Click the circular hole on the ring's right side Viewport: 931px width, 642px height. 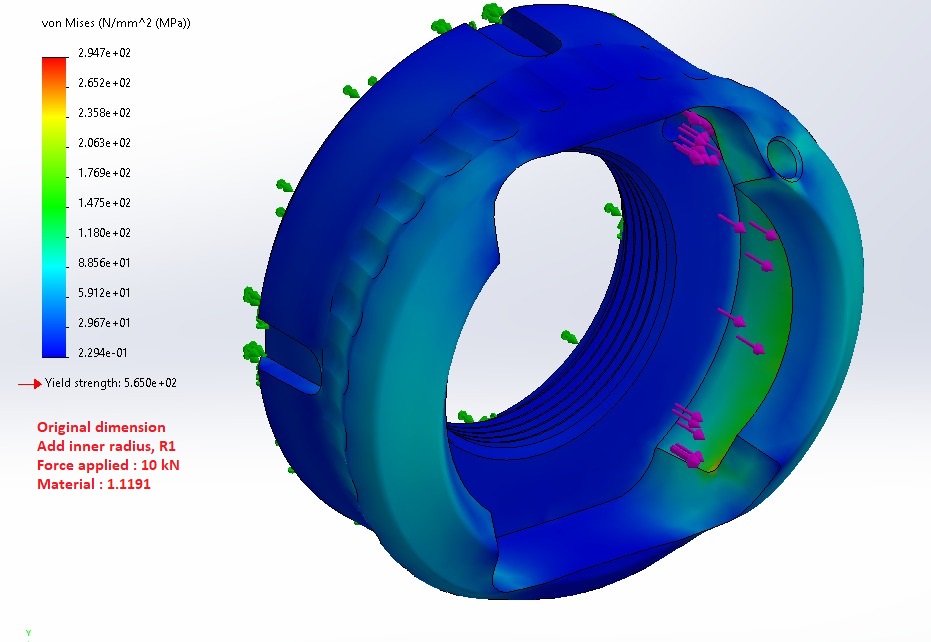[784, 158]
